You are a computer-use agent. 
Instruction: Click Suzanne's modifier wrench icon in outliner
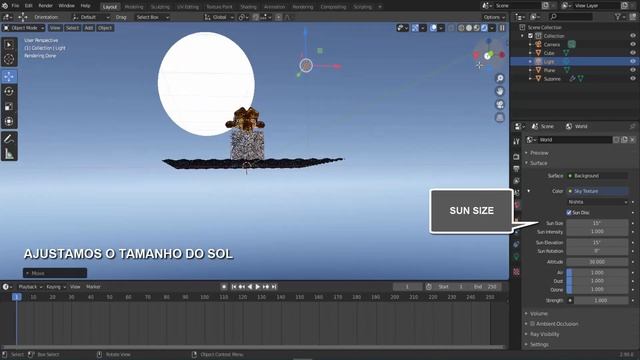pos(572,79)
